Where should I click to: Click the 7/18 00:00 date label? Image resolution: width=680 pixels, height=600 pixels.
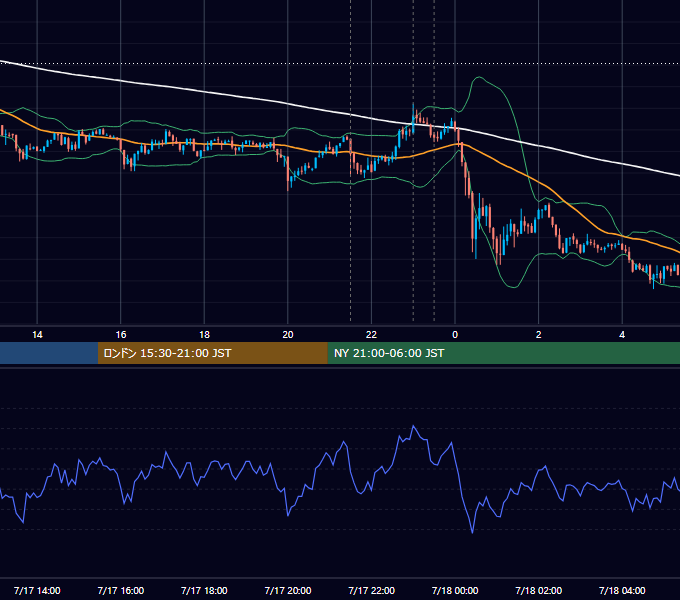pyautogui.click(x=455, y=590)
